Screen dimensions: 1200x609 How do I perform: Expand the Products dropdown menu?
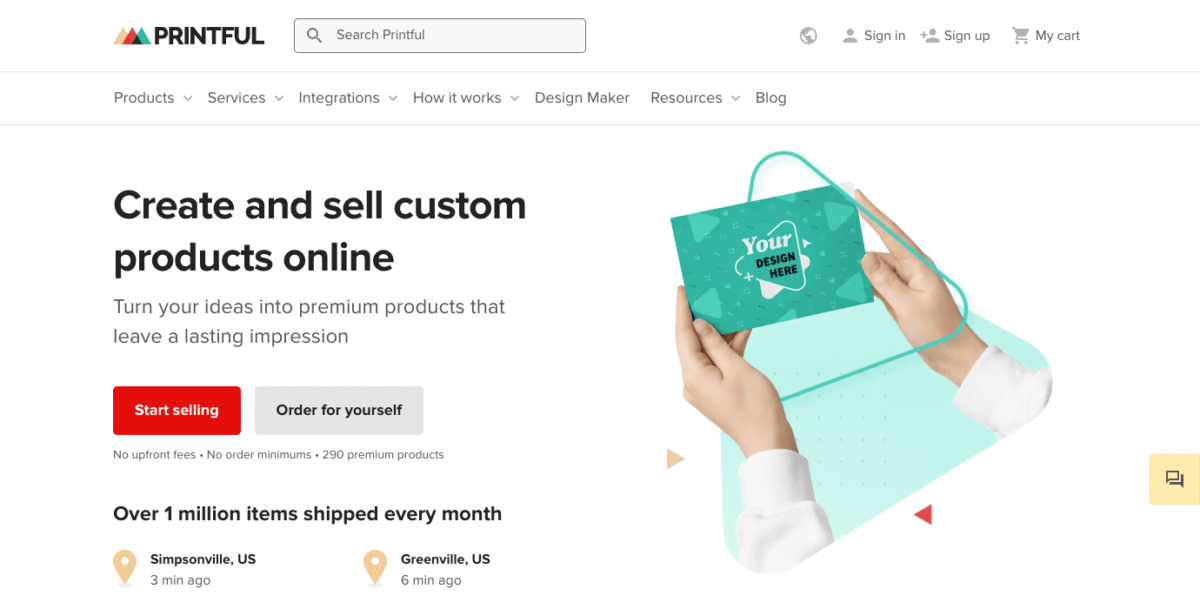153,98
